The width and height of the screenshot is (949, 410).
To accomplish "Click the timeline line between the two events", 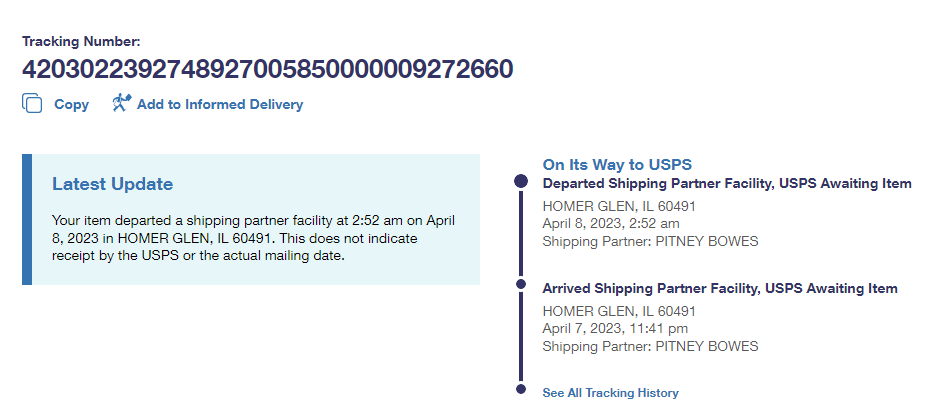I will pyautogui.click(x=520, y=235).
